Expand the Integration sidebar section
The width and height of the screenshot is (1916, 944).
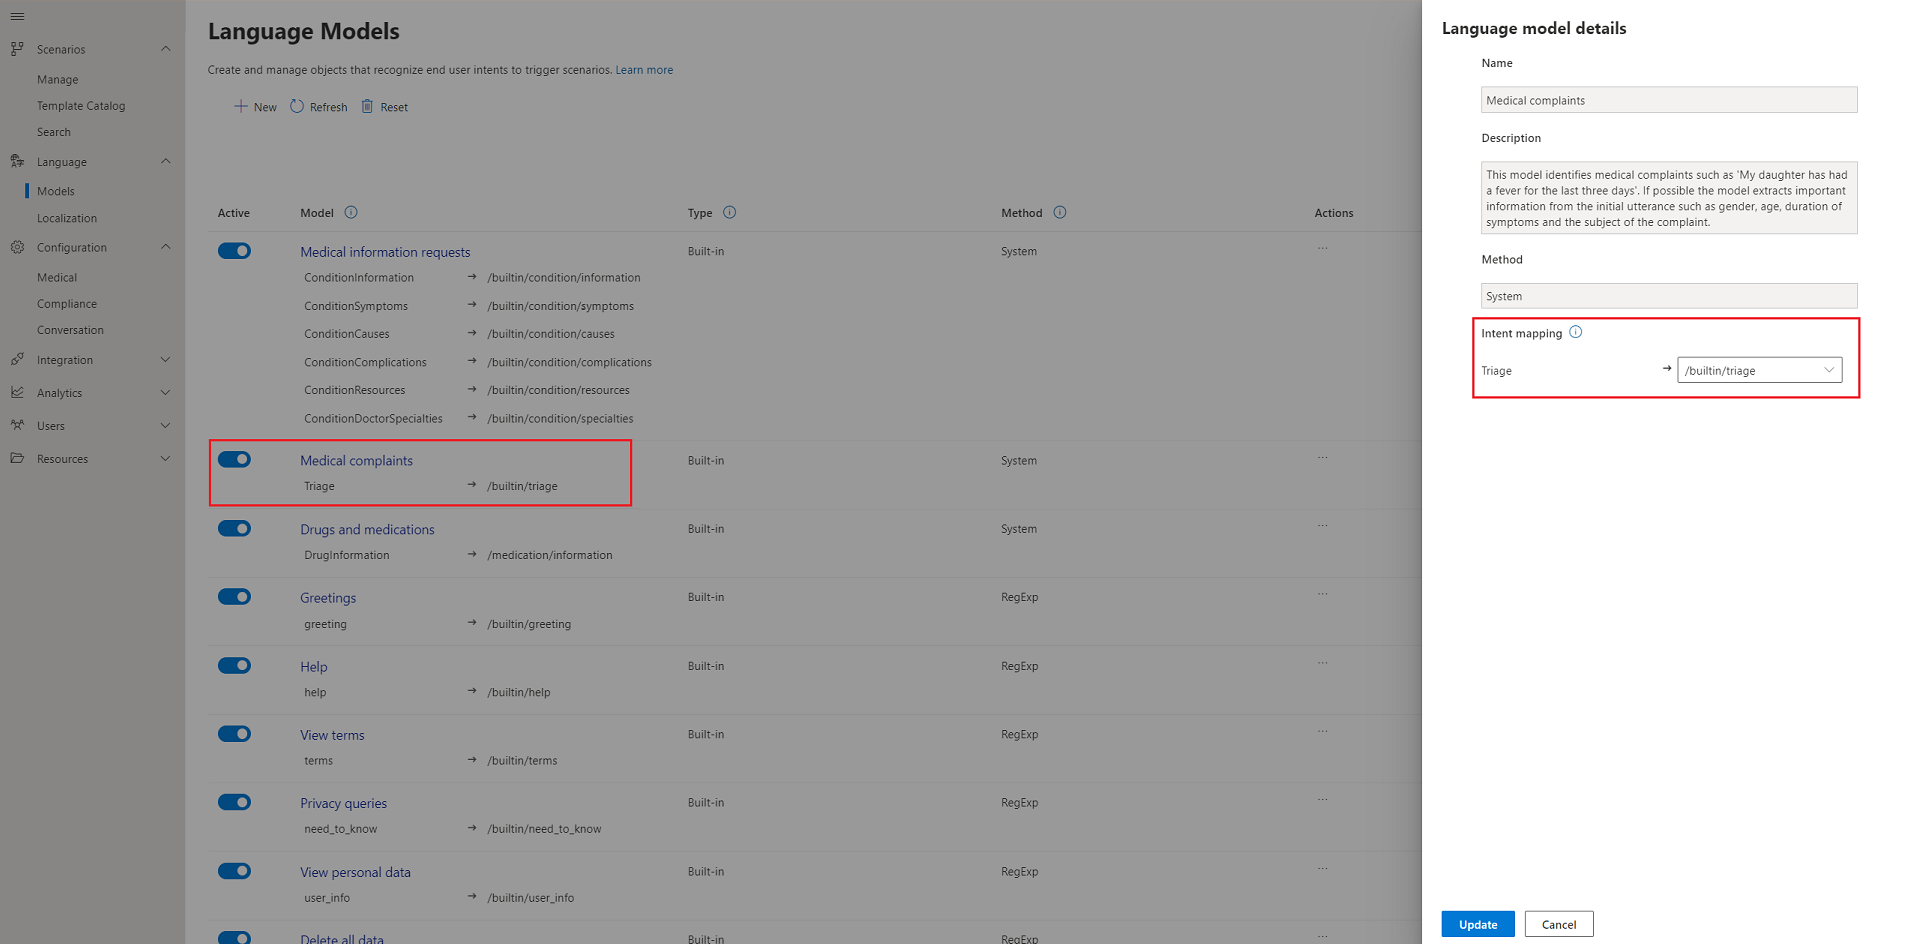click(x=165, y=360)
